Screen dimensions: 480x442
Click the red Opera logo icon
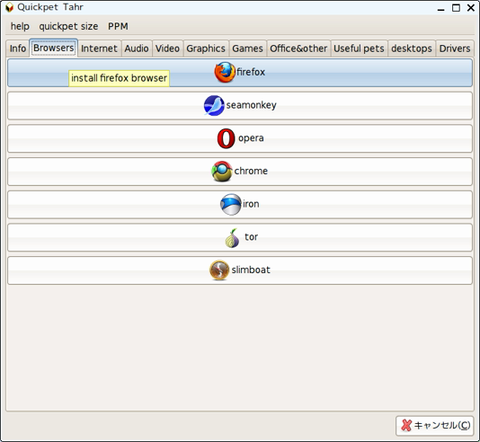click(226, 138)
